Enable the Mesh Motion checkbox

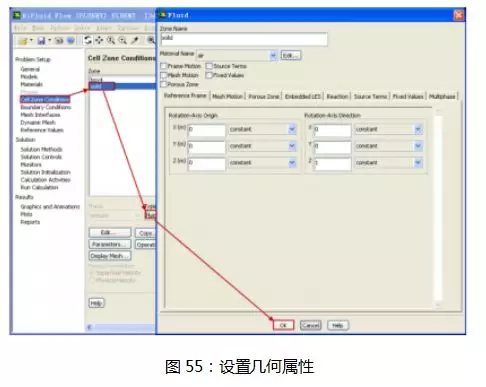pyautogui.click(x=164, y=75)
